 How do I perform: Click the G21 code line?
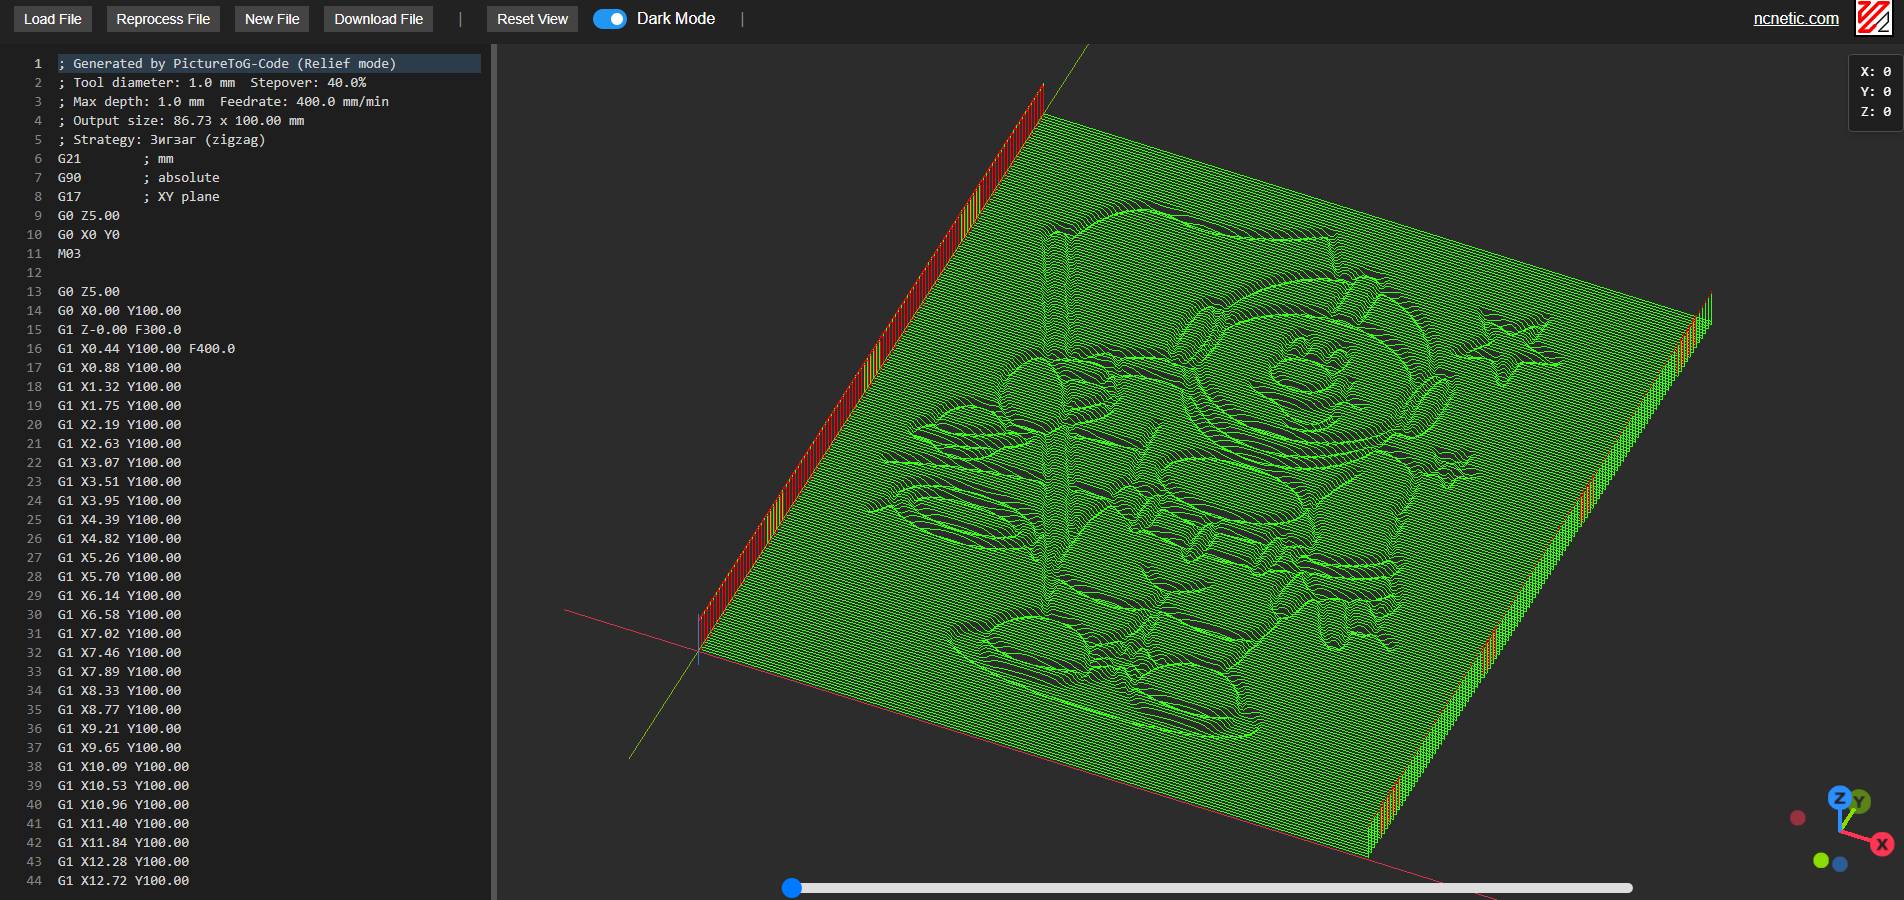coord(69,159)
